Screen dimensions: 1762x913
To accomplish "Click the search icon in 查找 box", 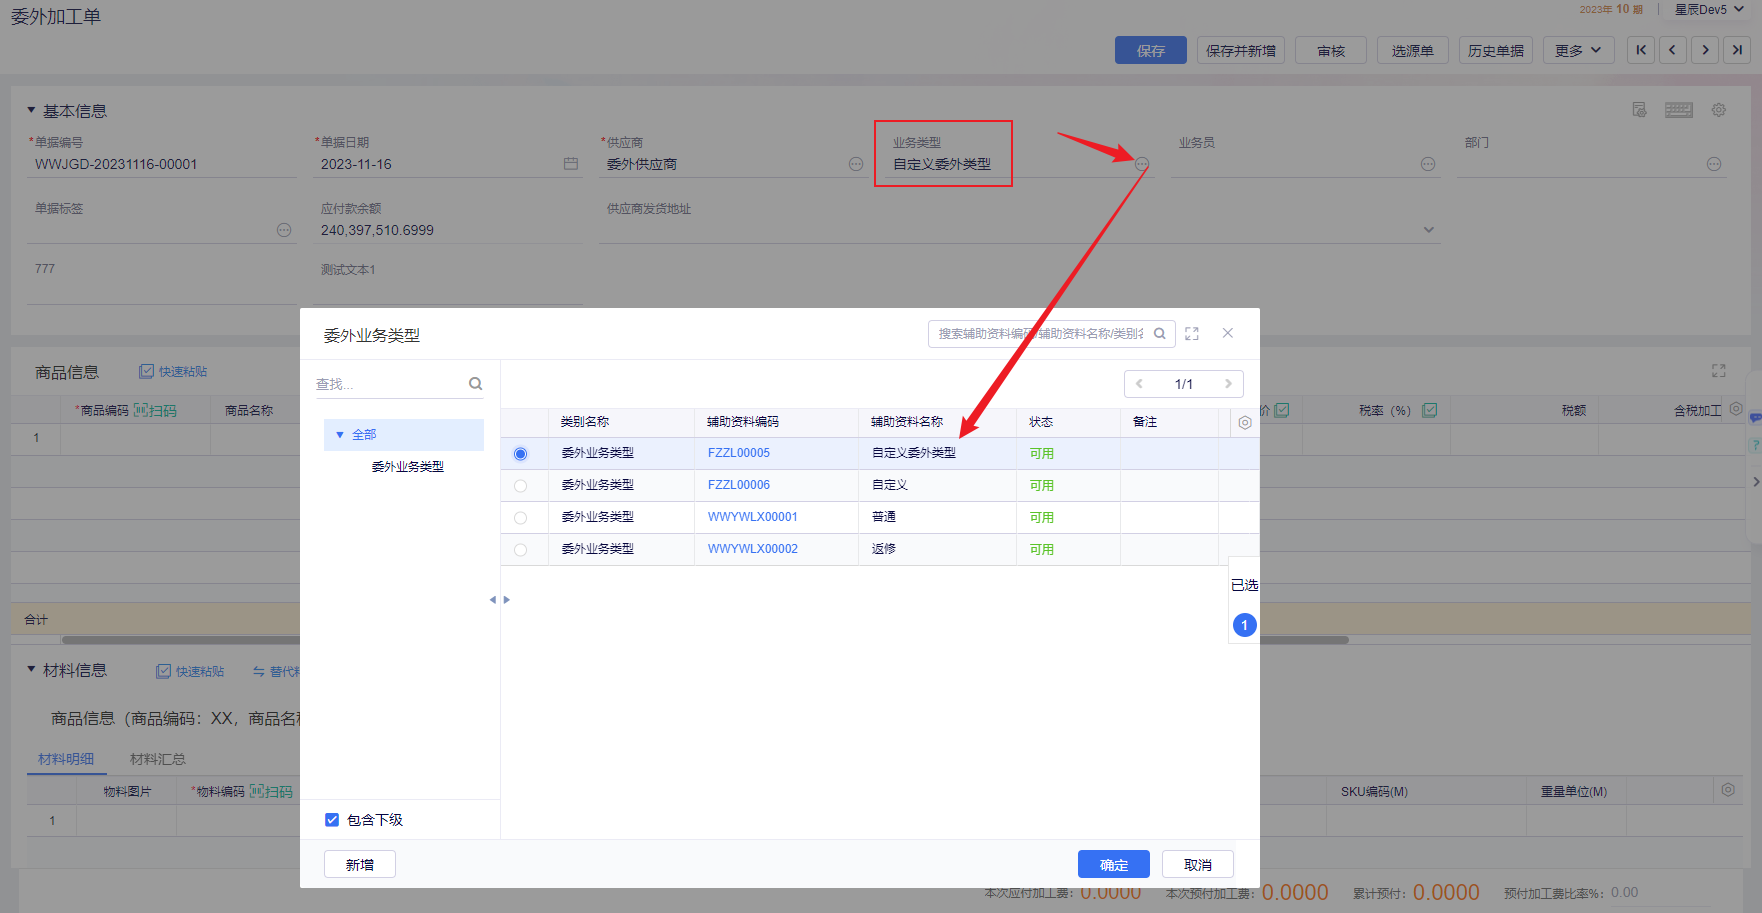I will [x=476, y=384].
